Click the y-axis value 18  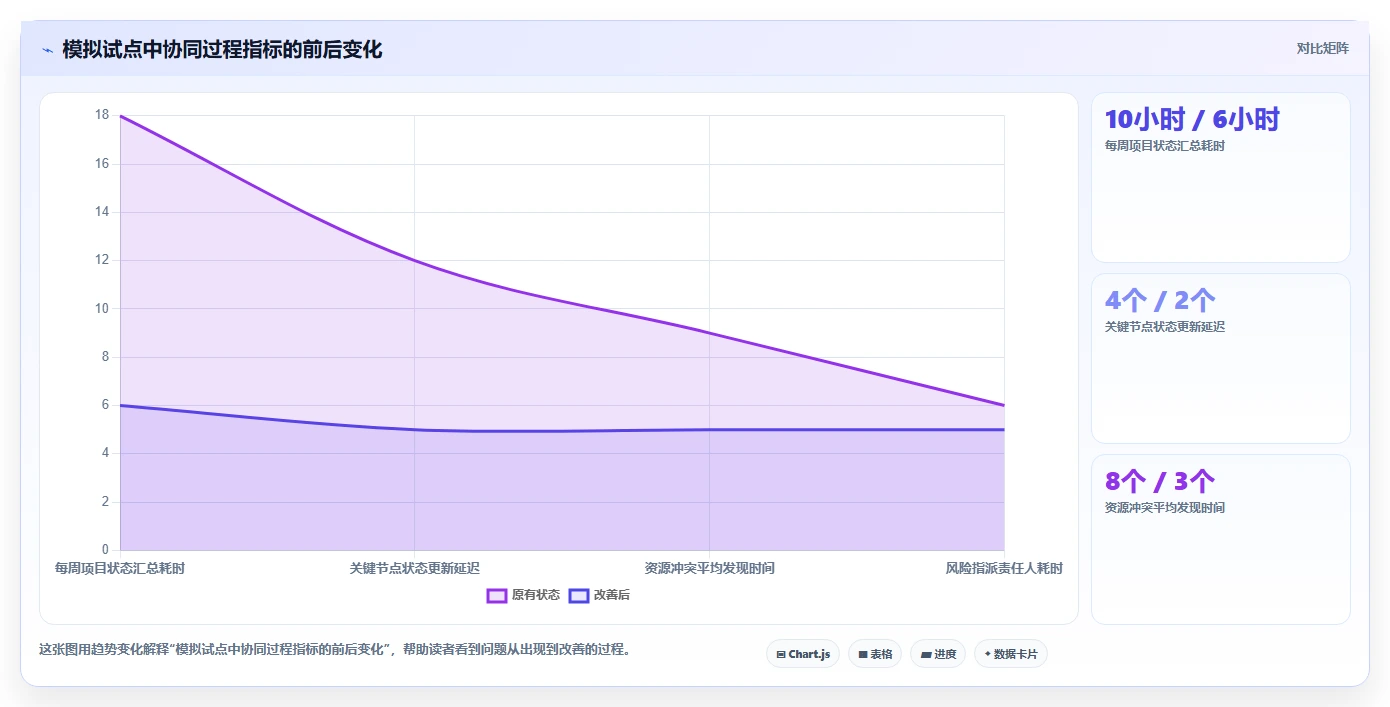point(102,115)
